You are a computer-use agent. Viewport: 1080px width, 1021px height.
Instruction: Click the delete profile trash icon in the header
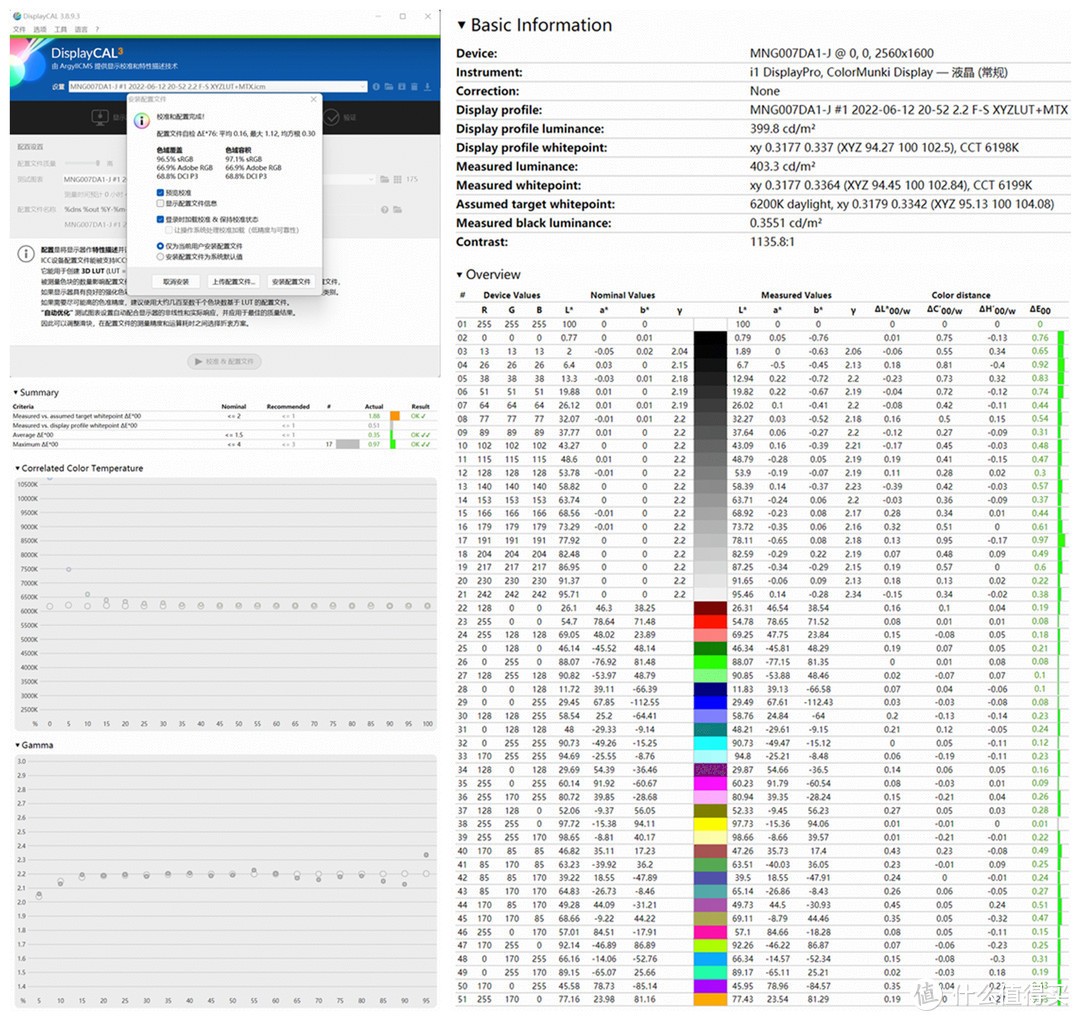(x=414, y=87)
